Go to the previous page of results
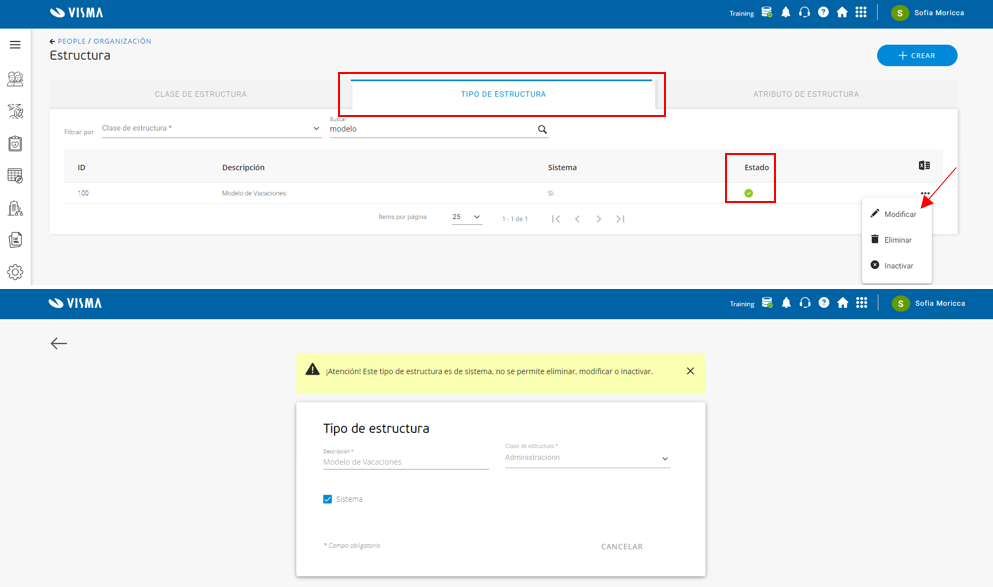993x587 pixels. click(578, 219)
